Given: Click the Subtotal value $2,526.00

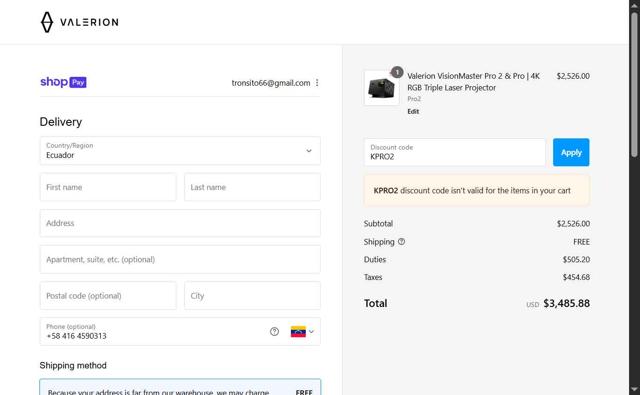Looking at the screenshot, I should (573, 224).
